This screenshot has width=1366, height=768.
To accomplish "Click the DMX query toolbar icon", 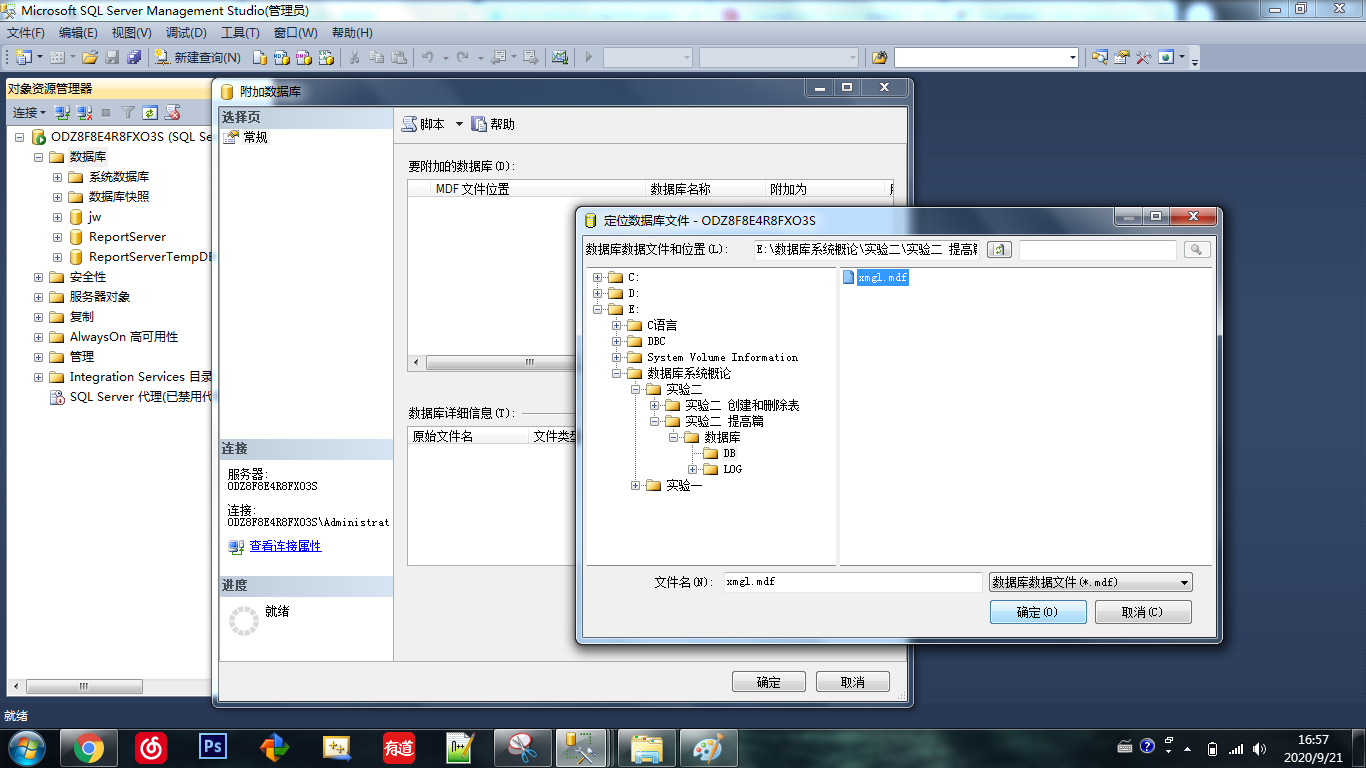I will click(304, 57).
